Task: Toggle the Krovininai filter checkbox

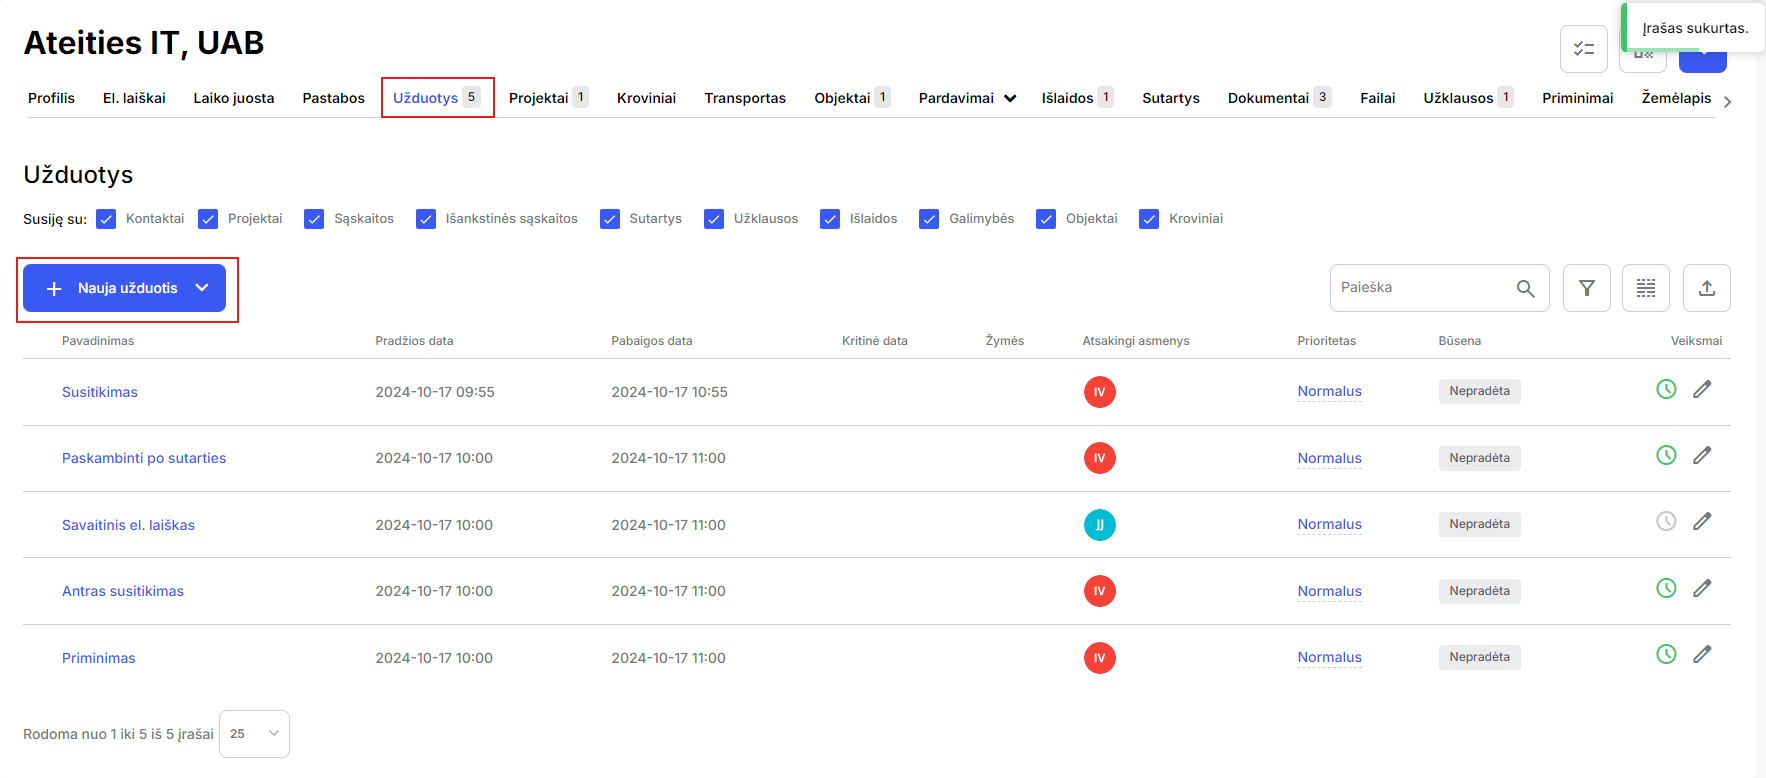Action: point(1149,219)
